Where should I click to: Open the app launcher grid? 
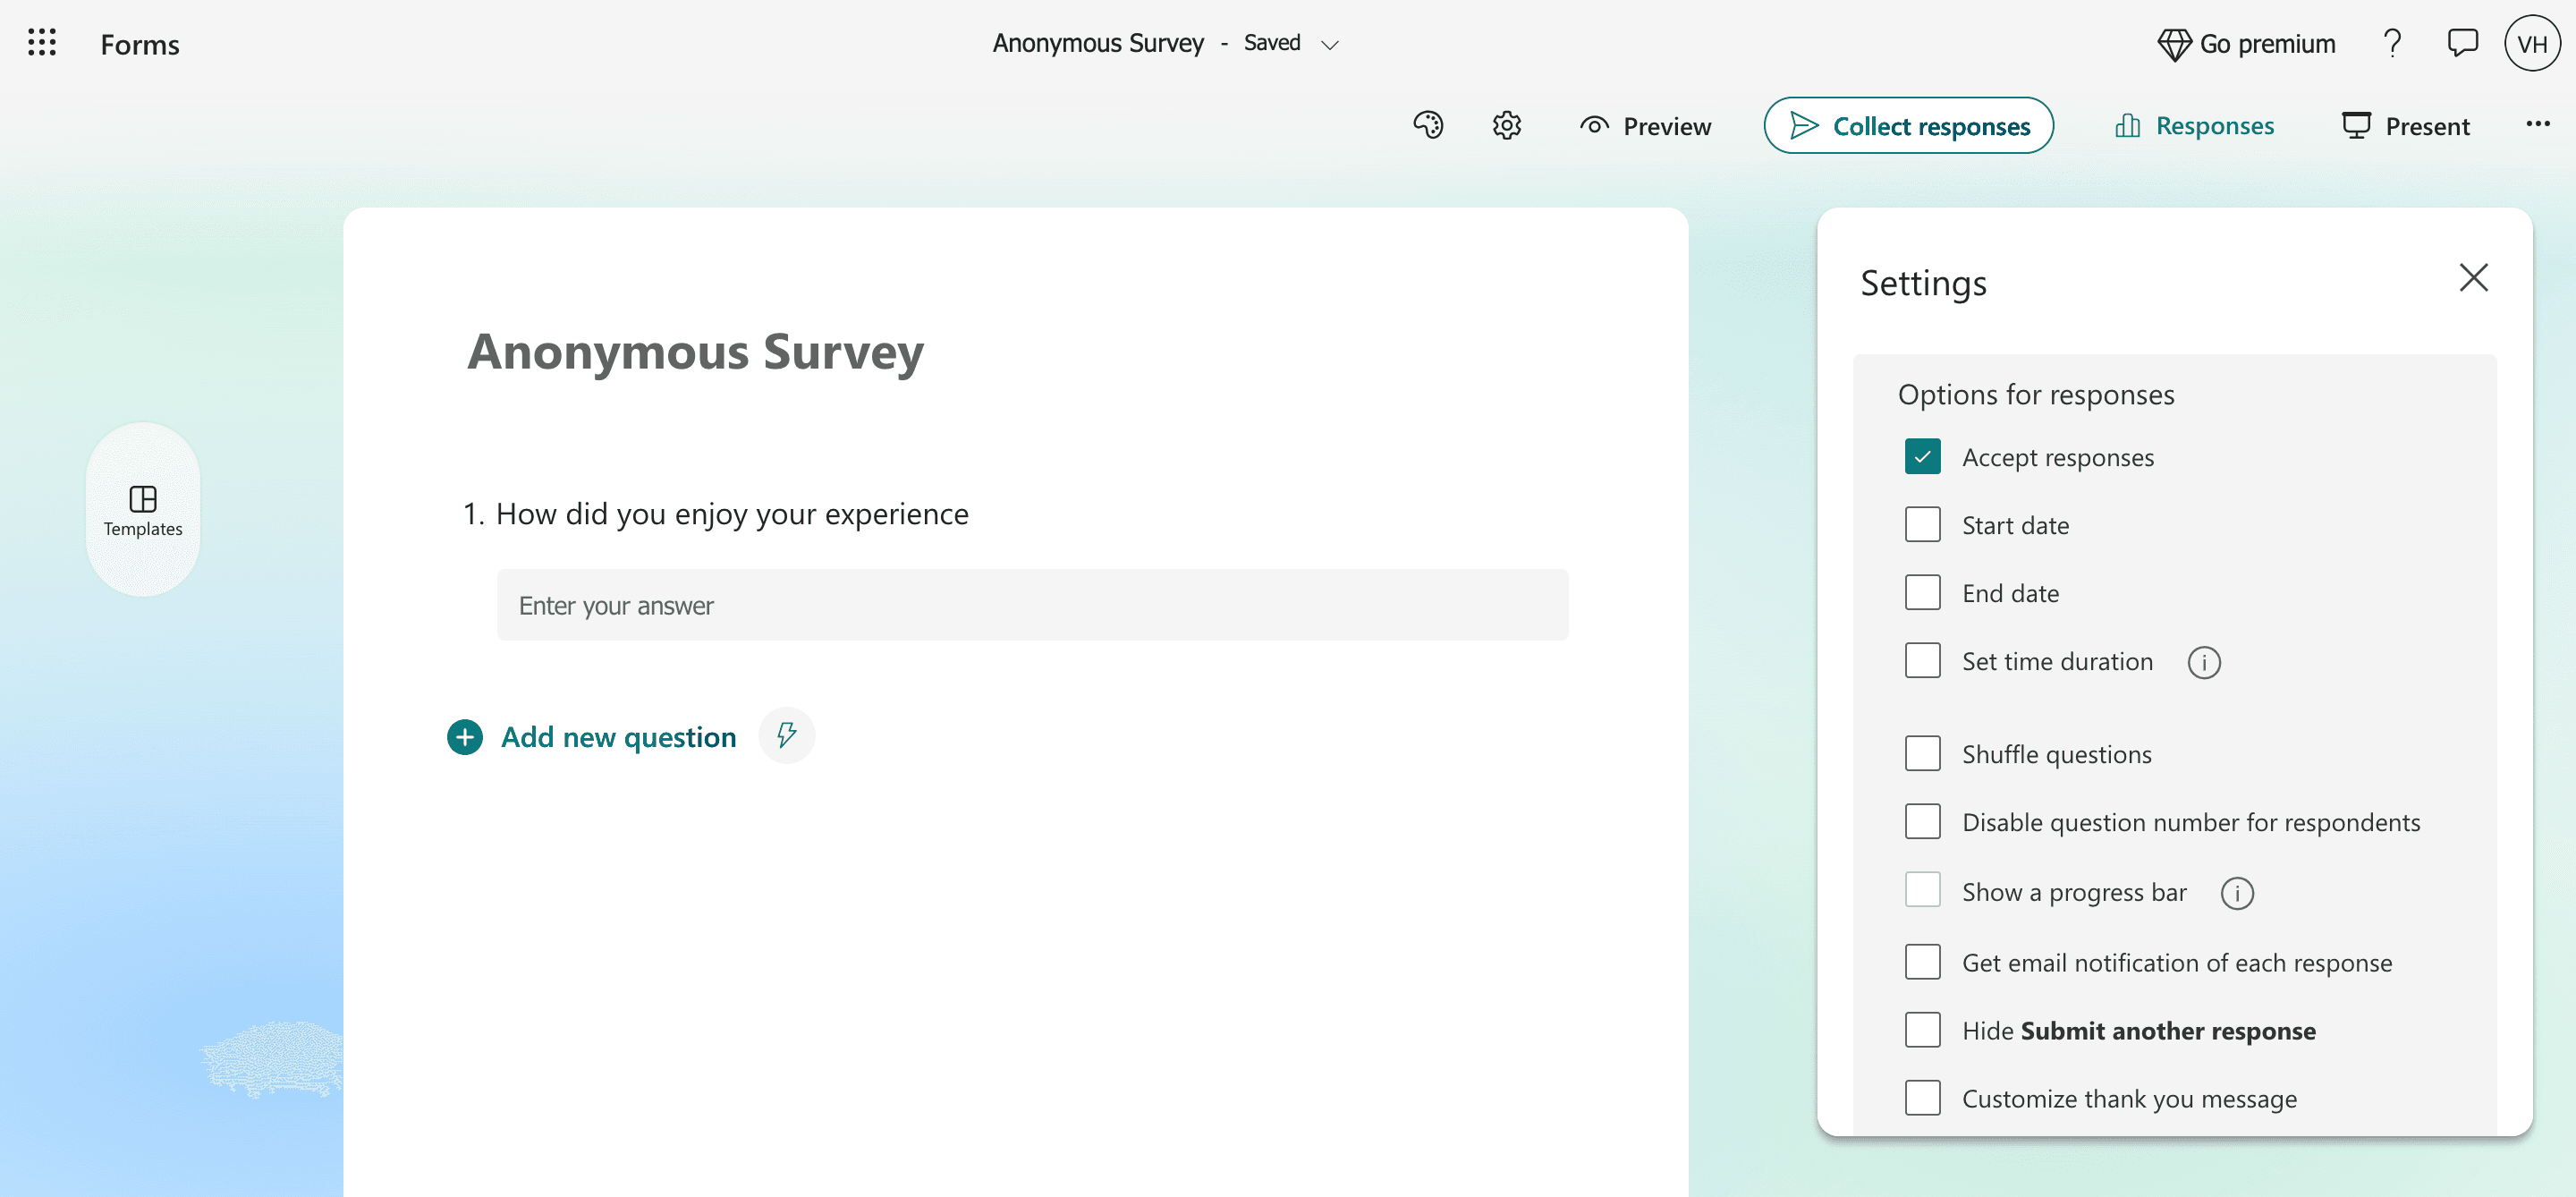[x=42, y=43]
